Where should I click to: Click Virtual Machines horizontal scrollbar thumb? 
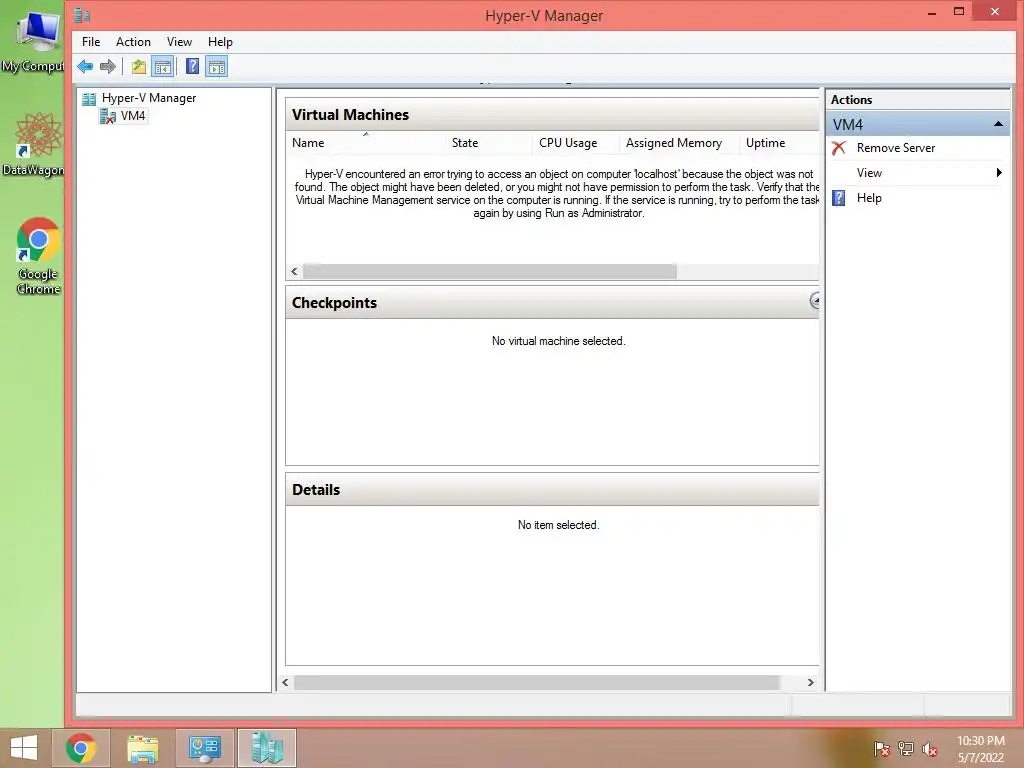pos(490,272)
